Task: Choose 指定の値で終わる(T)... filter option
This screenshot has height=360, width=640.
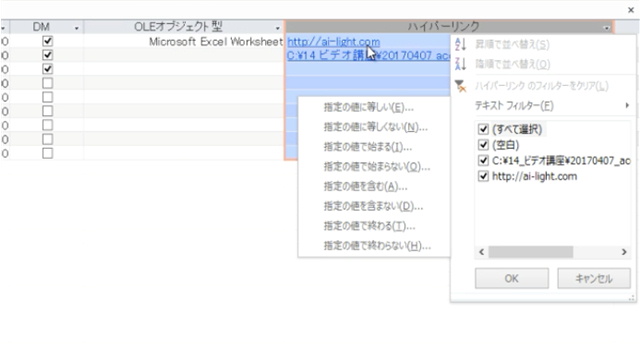Action: [x=369, y=226]
